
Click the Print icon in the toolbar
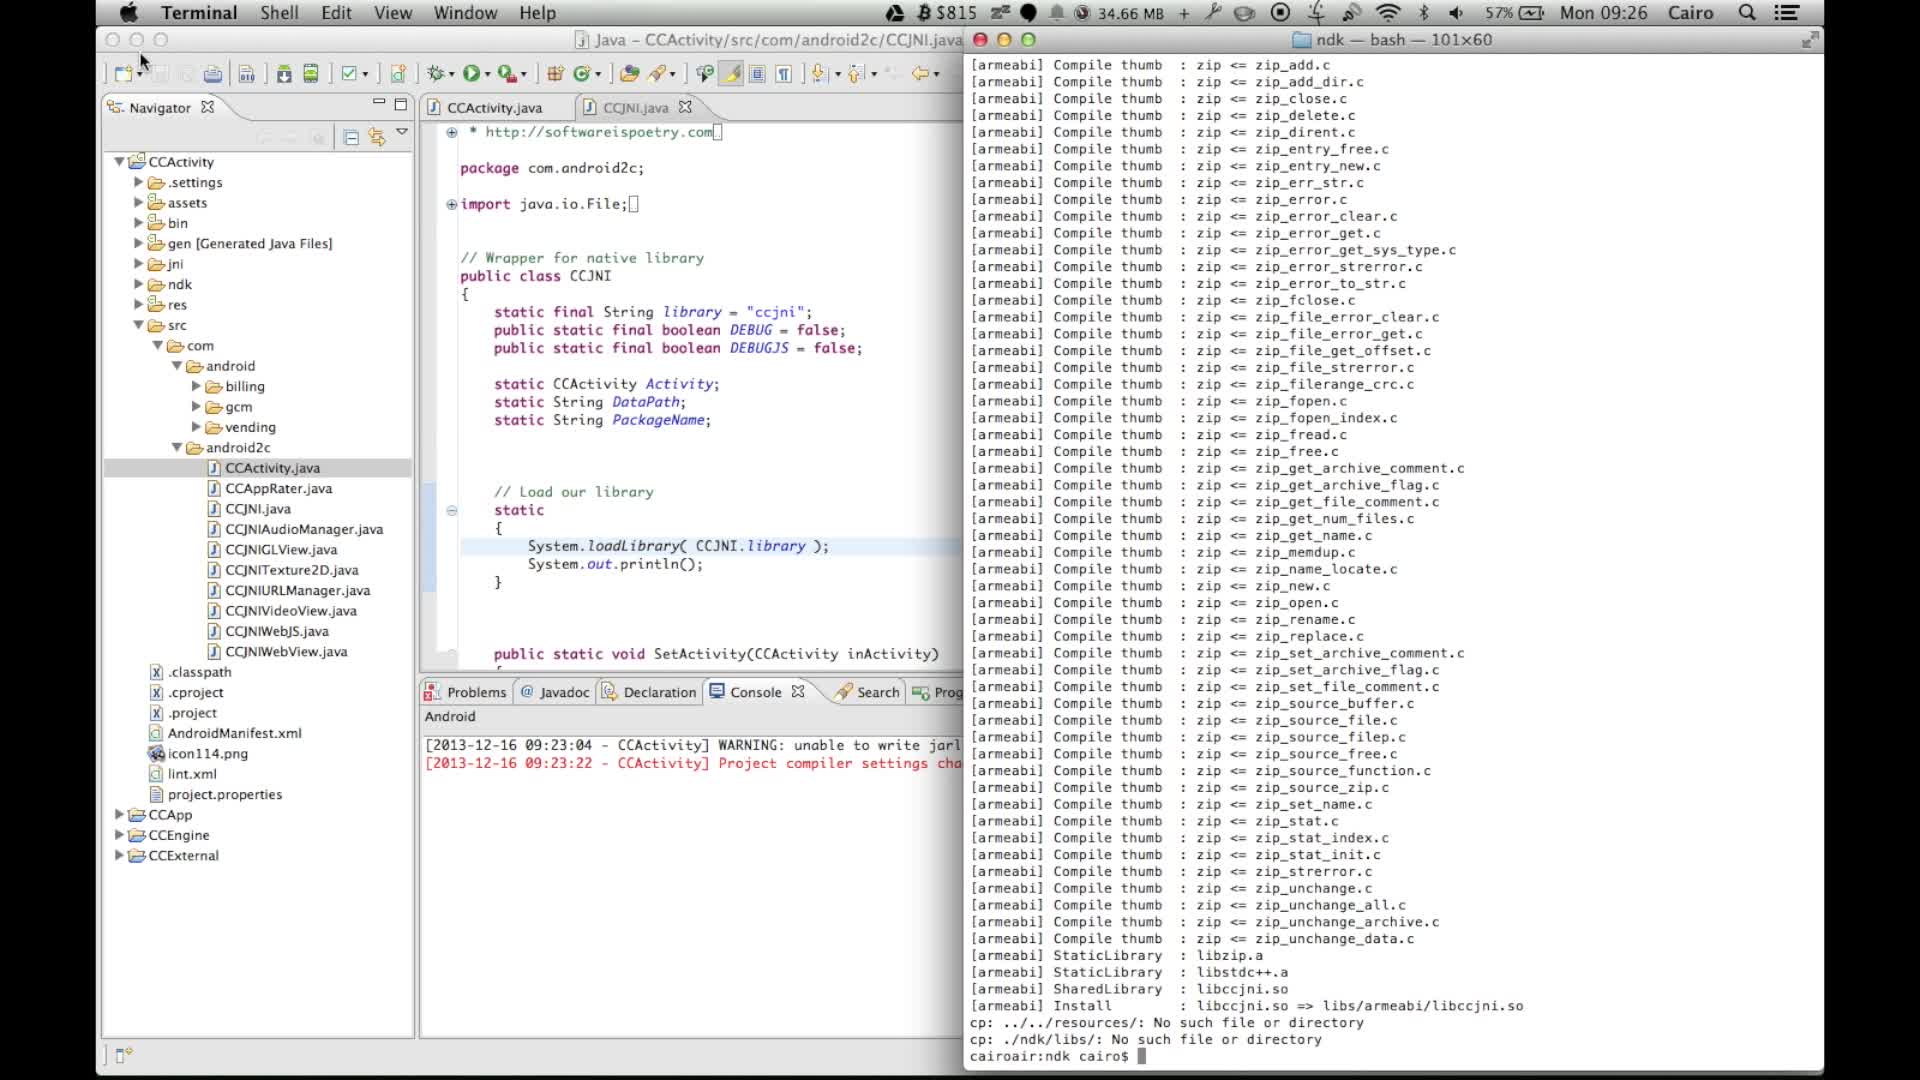pos(212,73)
